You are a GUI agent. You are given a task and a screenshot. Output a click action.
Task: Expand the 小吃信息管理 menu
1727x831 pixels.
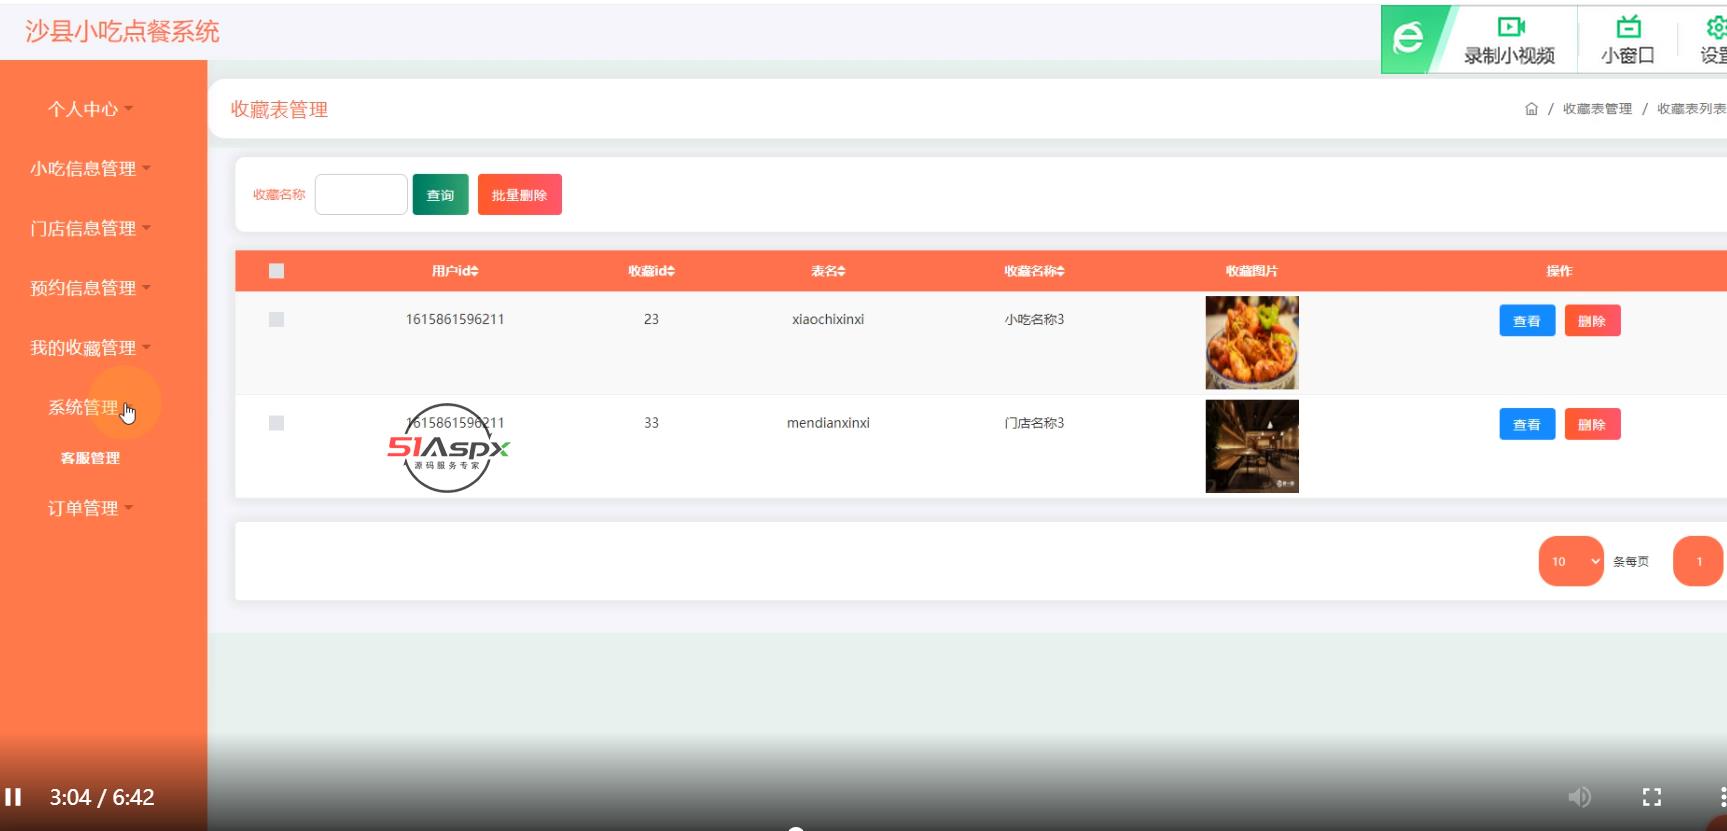[x=90, y=169]
